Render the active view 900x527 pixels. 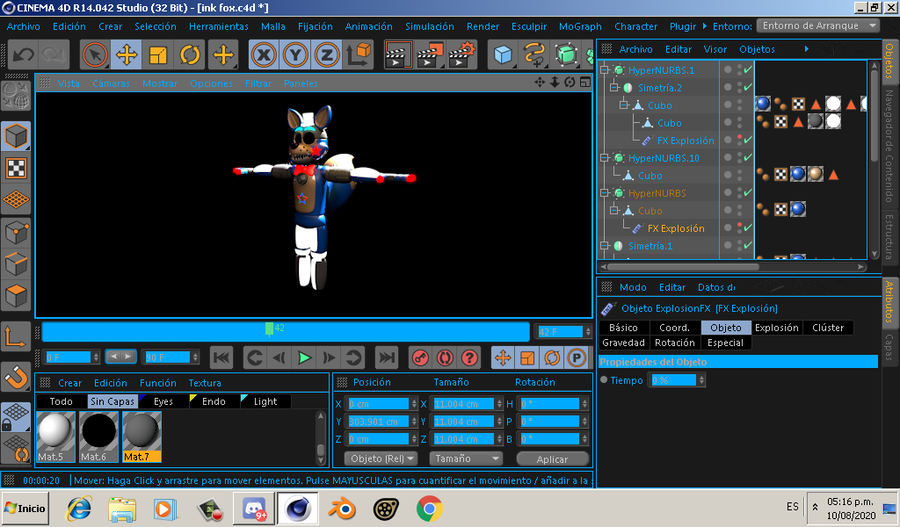click(x=398, y=55)
